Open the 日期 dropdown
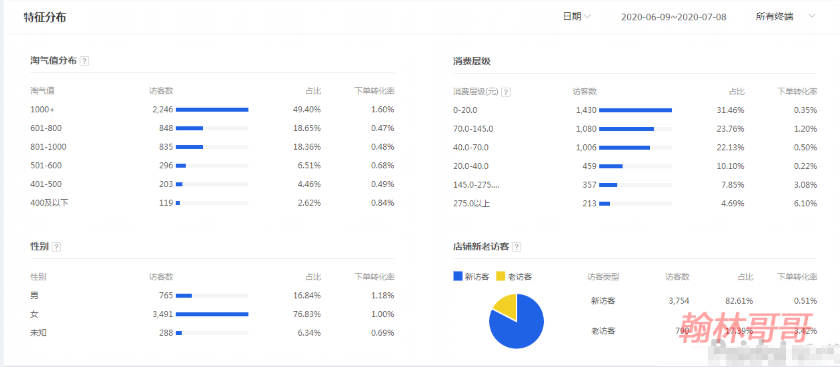 [x=576, y=17]
